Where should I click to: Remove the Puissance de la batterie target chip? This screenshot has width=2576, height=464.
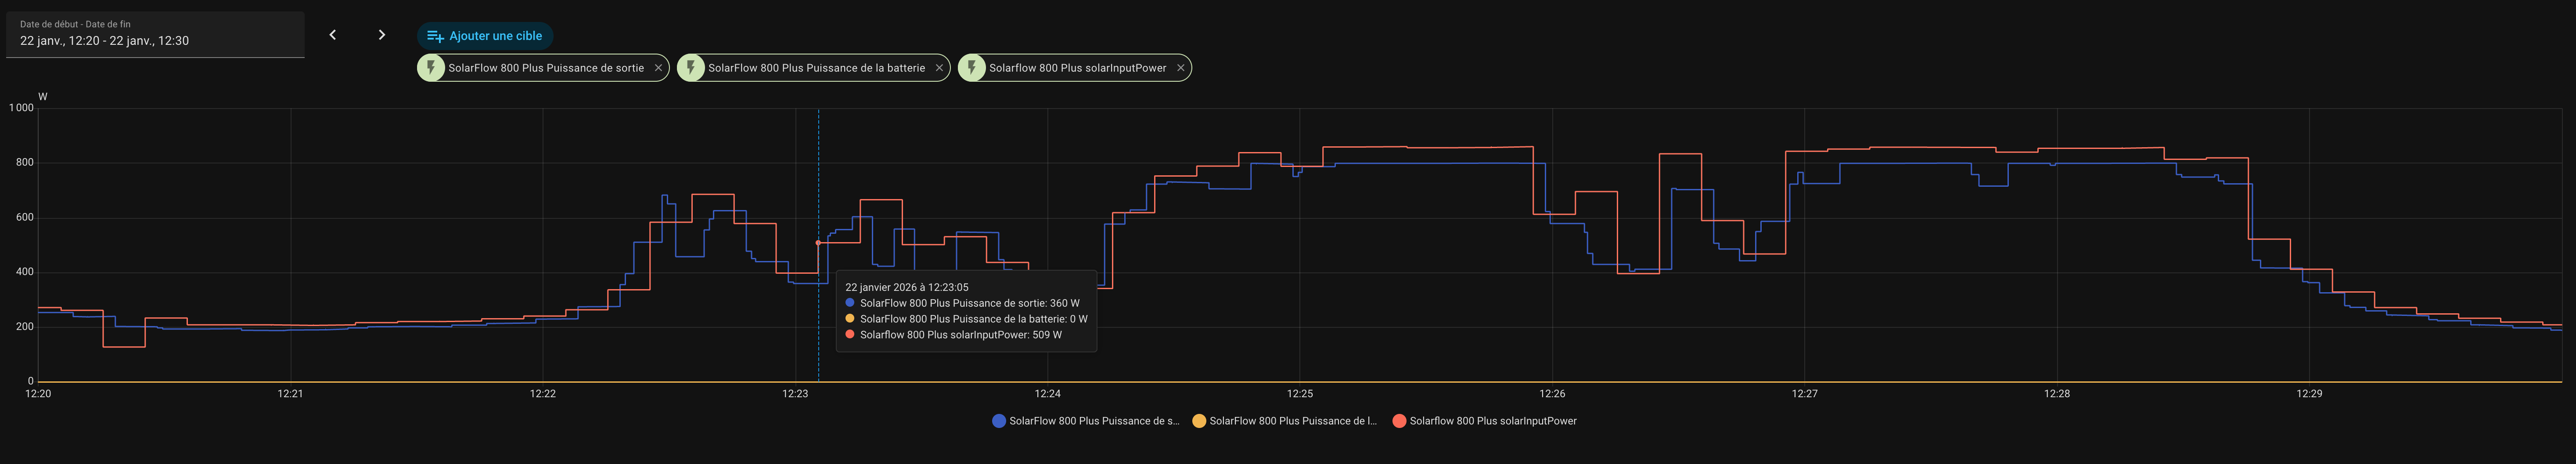tap(939, 68)
